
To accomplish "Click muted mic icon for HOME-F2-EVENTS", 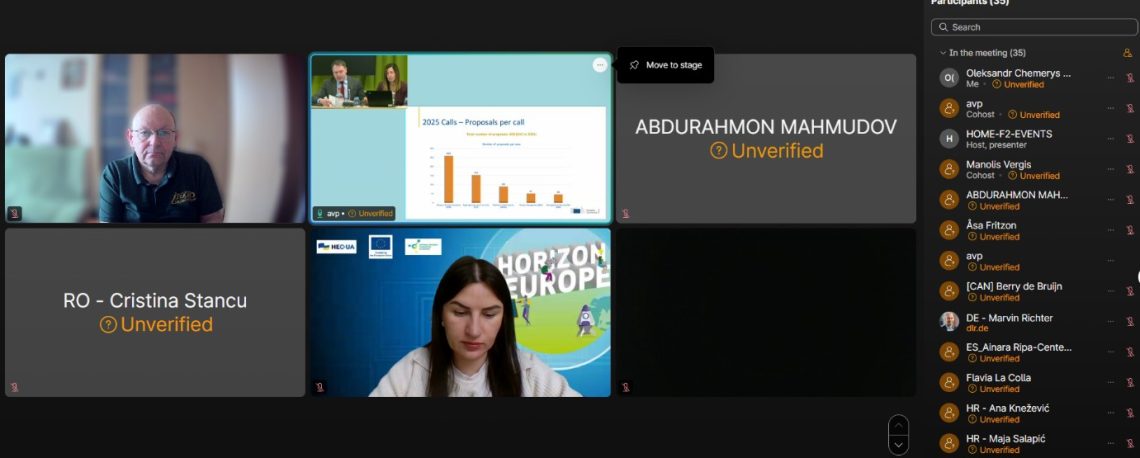I will [x=1130, y=139].
